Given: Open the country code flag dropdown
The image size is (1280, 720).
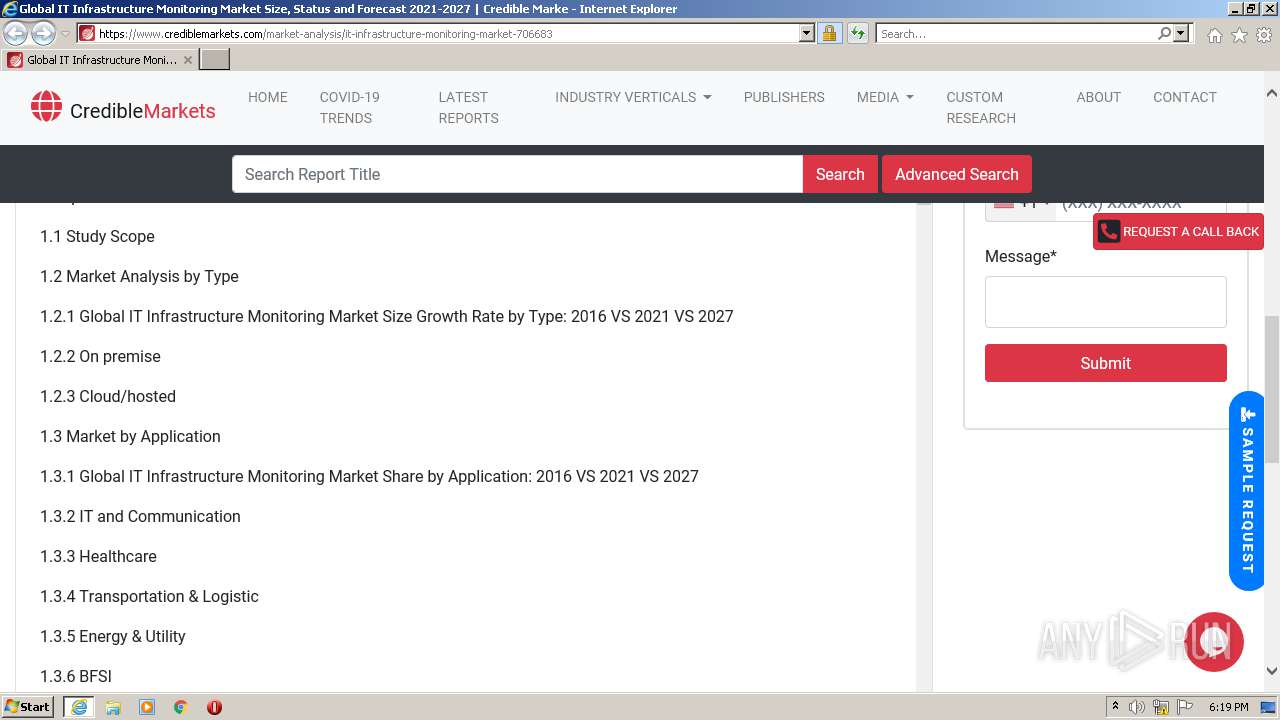Looking at the screenshot, I should [x=1021, y=204].
